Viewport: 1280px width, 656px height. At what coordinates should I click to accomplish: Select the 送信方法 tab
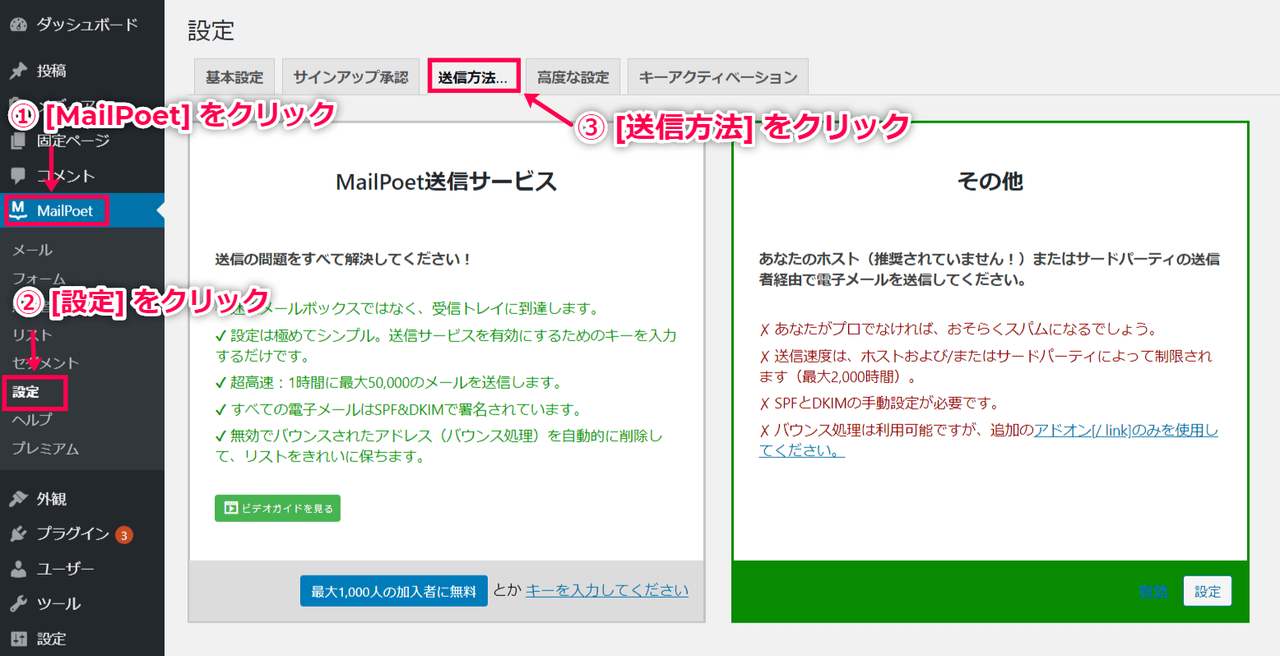[473, 77]
